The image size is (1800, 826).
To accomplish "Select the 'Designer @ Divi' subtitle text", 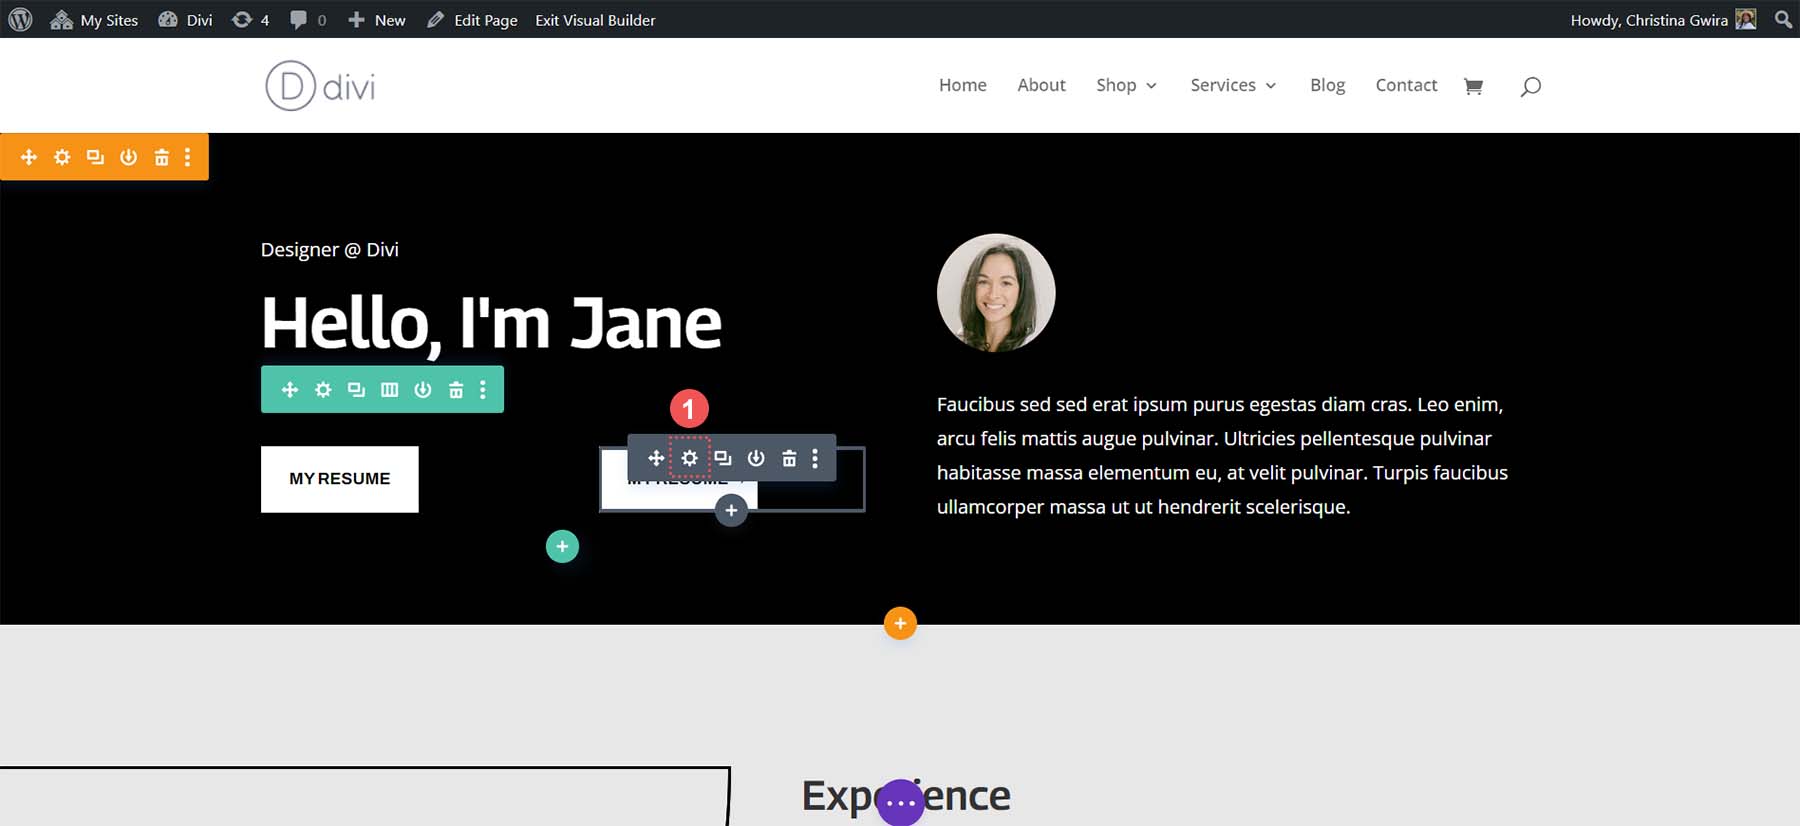I will click(x=330, y=249).
